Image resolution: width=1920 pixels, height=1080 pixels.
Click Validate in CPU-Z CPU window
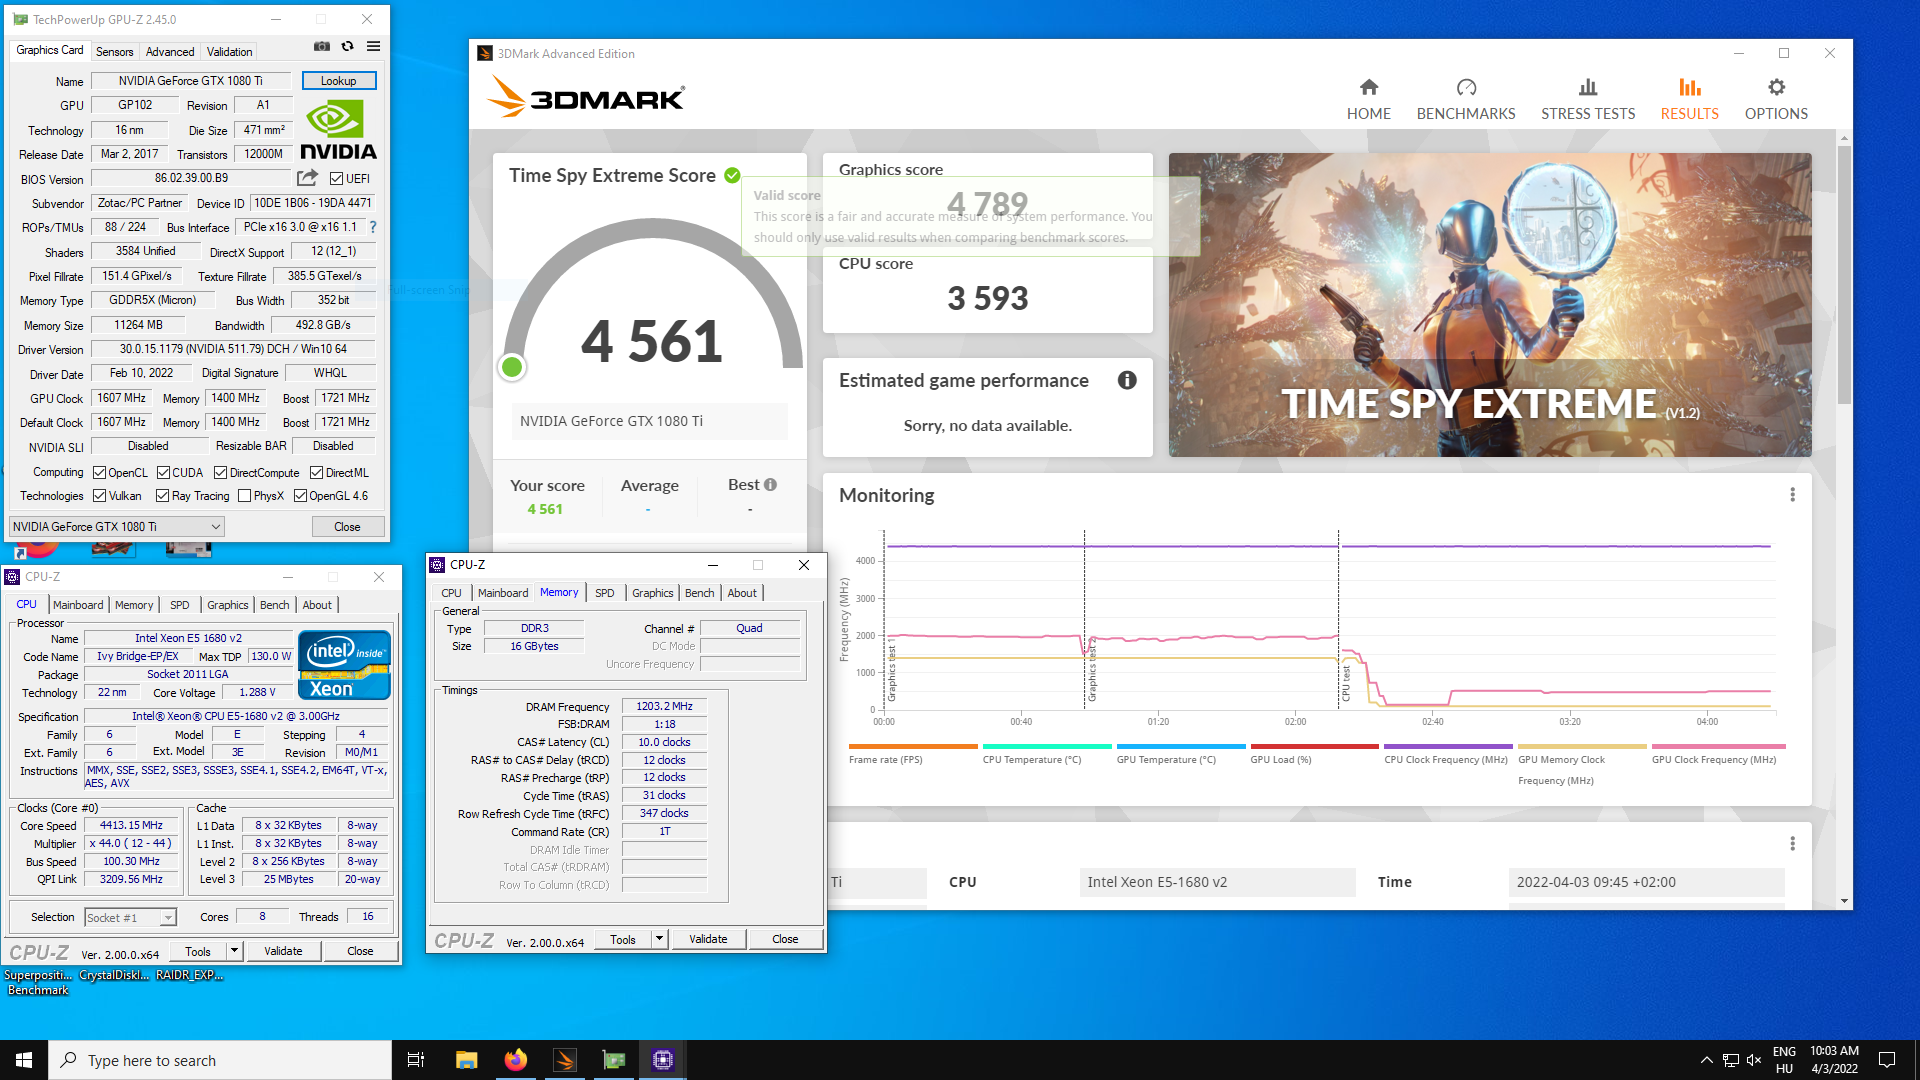[283, 951]
